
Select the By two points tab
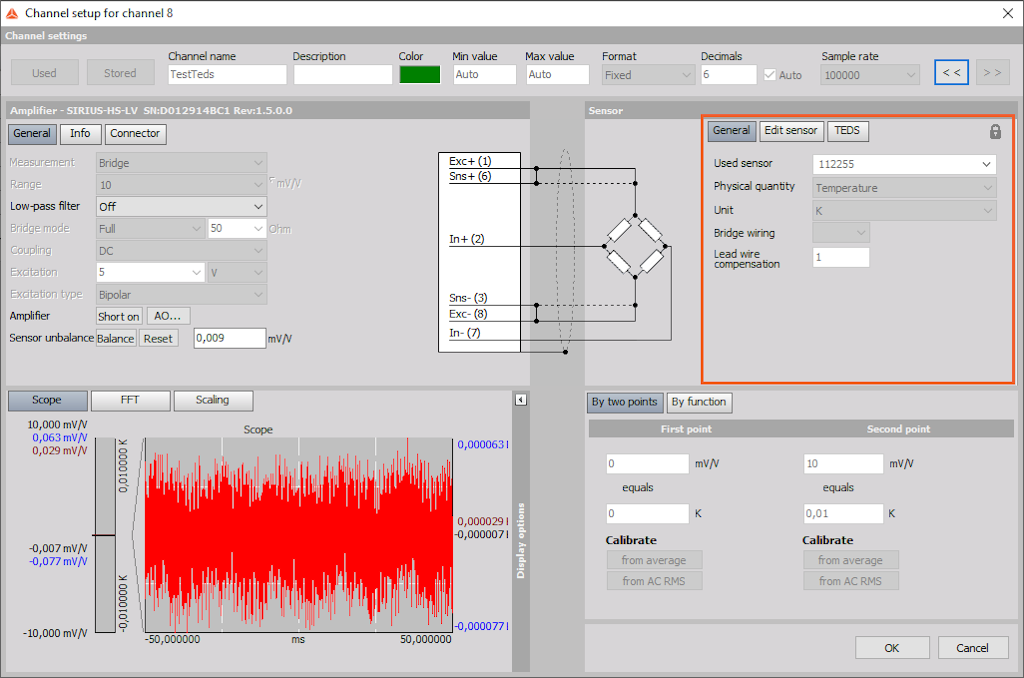tap(624, 402)
